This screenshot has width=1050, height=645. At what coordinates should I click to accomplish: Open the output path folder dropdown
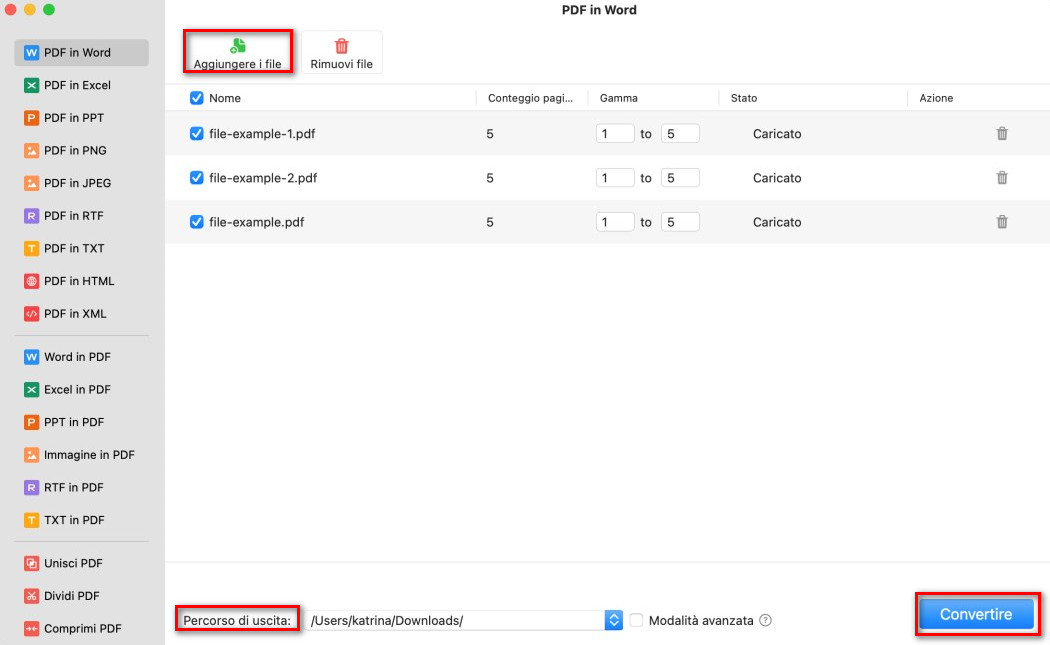[x=613, y=620]
